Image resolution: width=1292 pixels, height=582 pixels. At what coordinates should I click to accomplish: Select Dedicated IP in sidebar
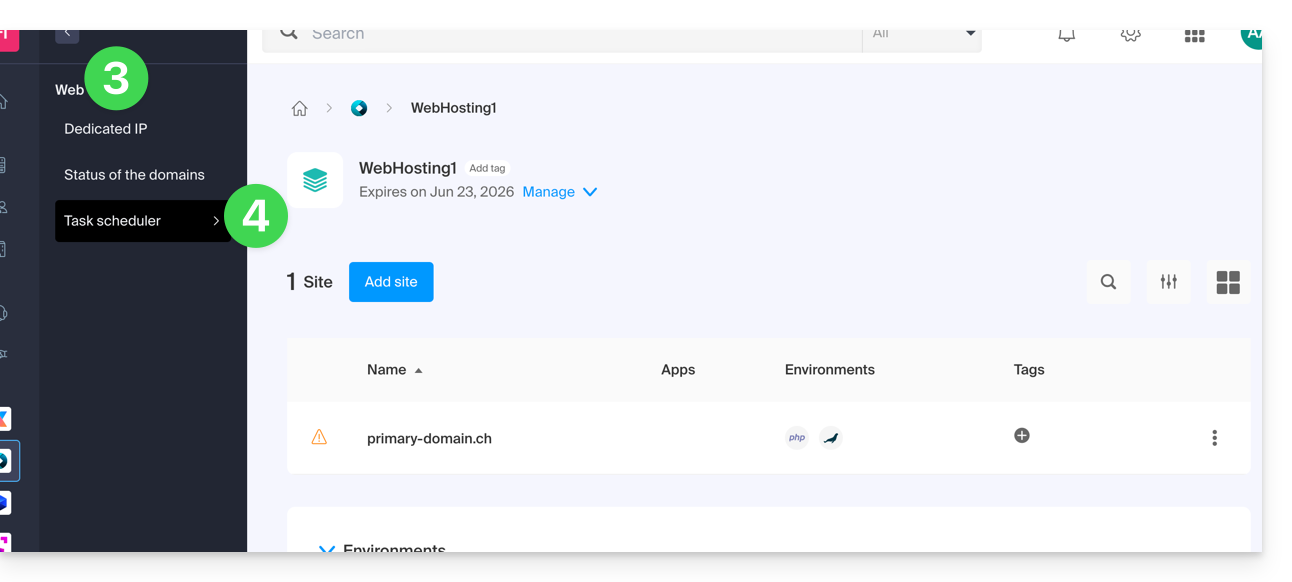pos(106,129)
